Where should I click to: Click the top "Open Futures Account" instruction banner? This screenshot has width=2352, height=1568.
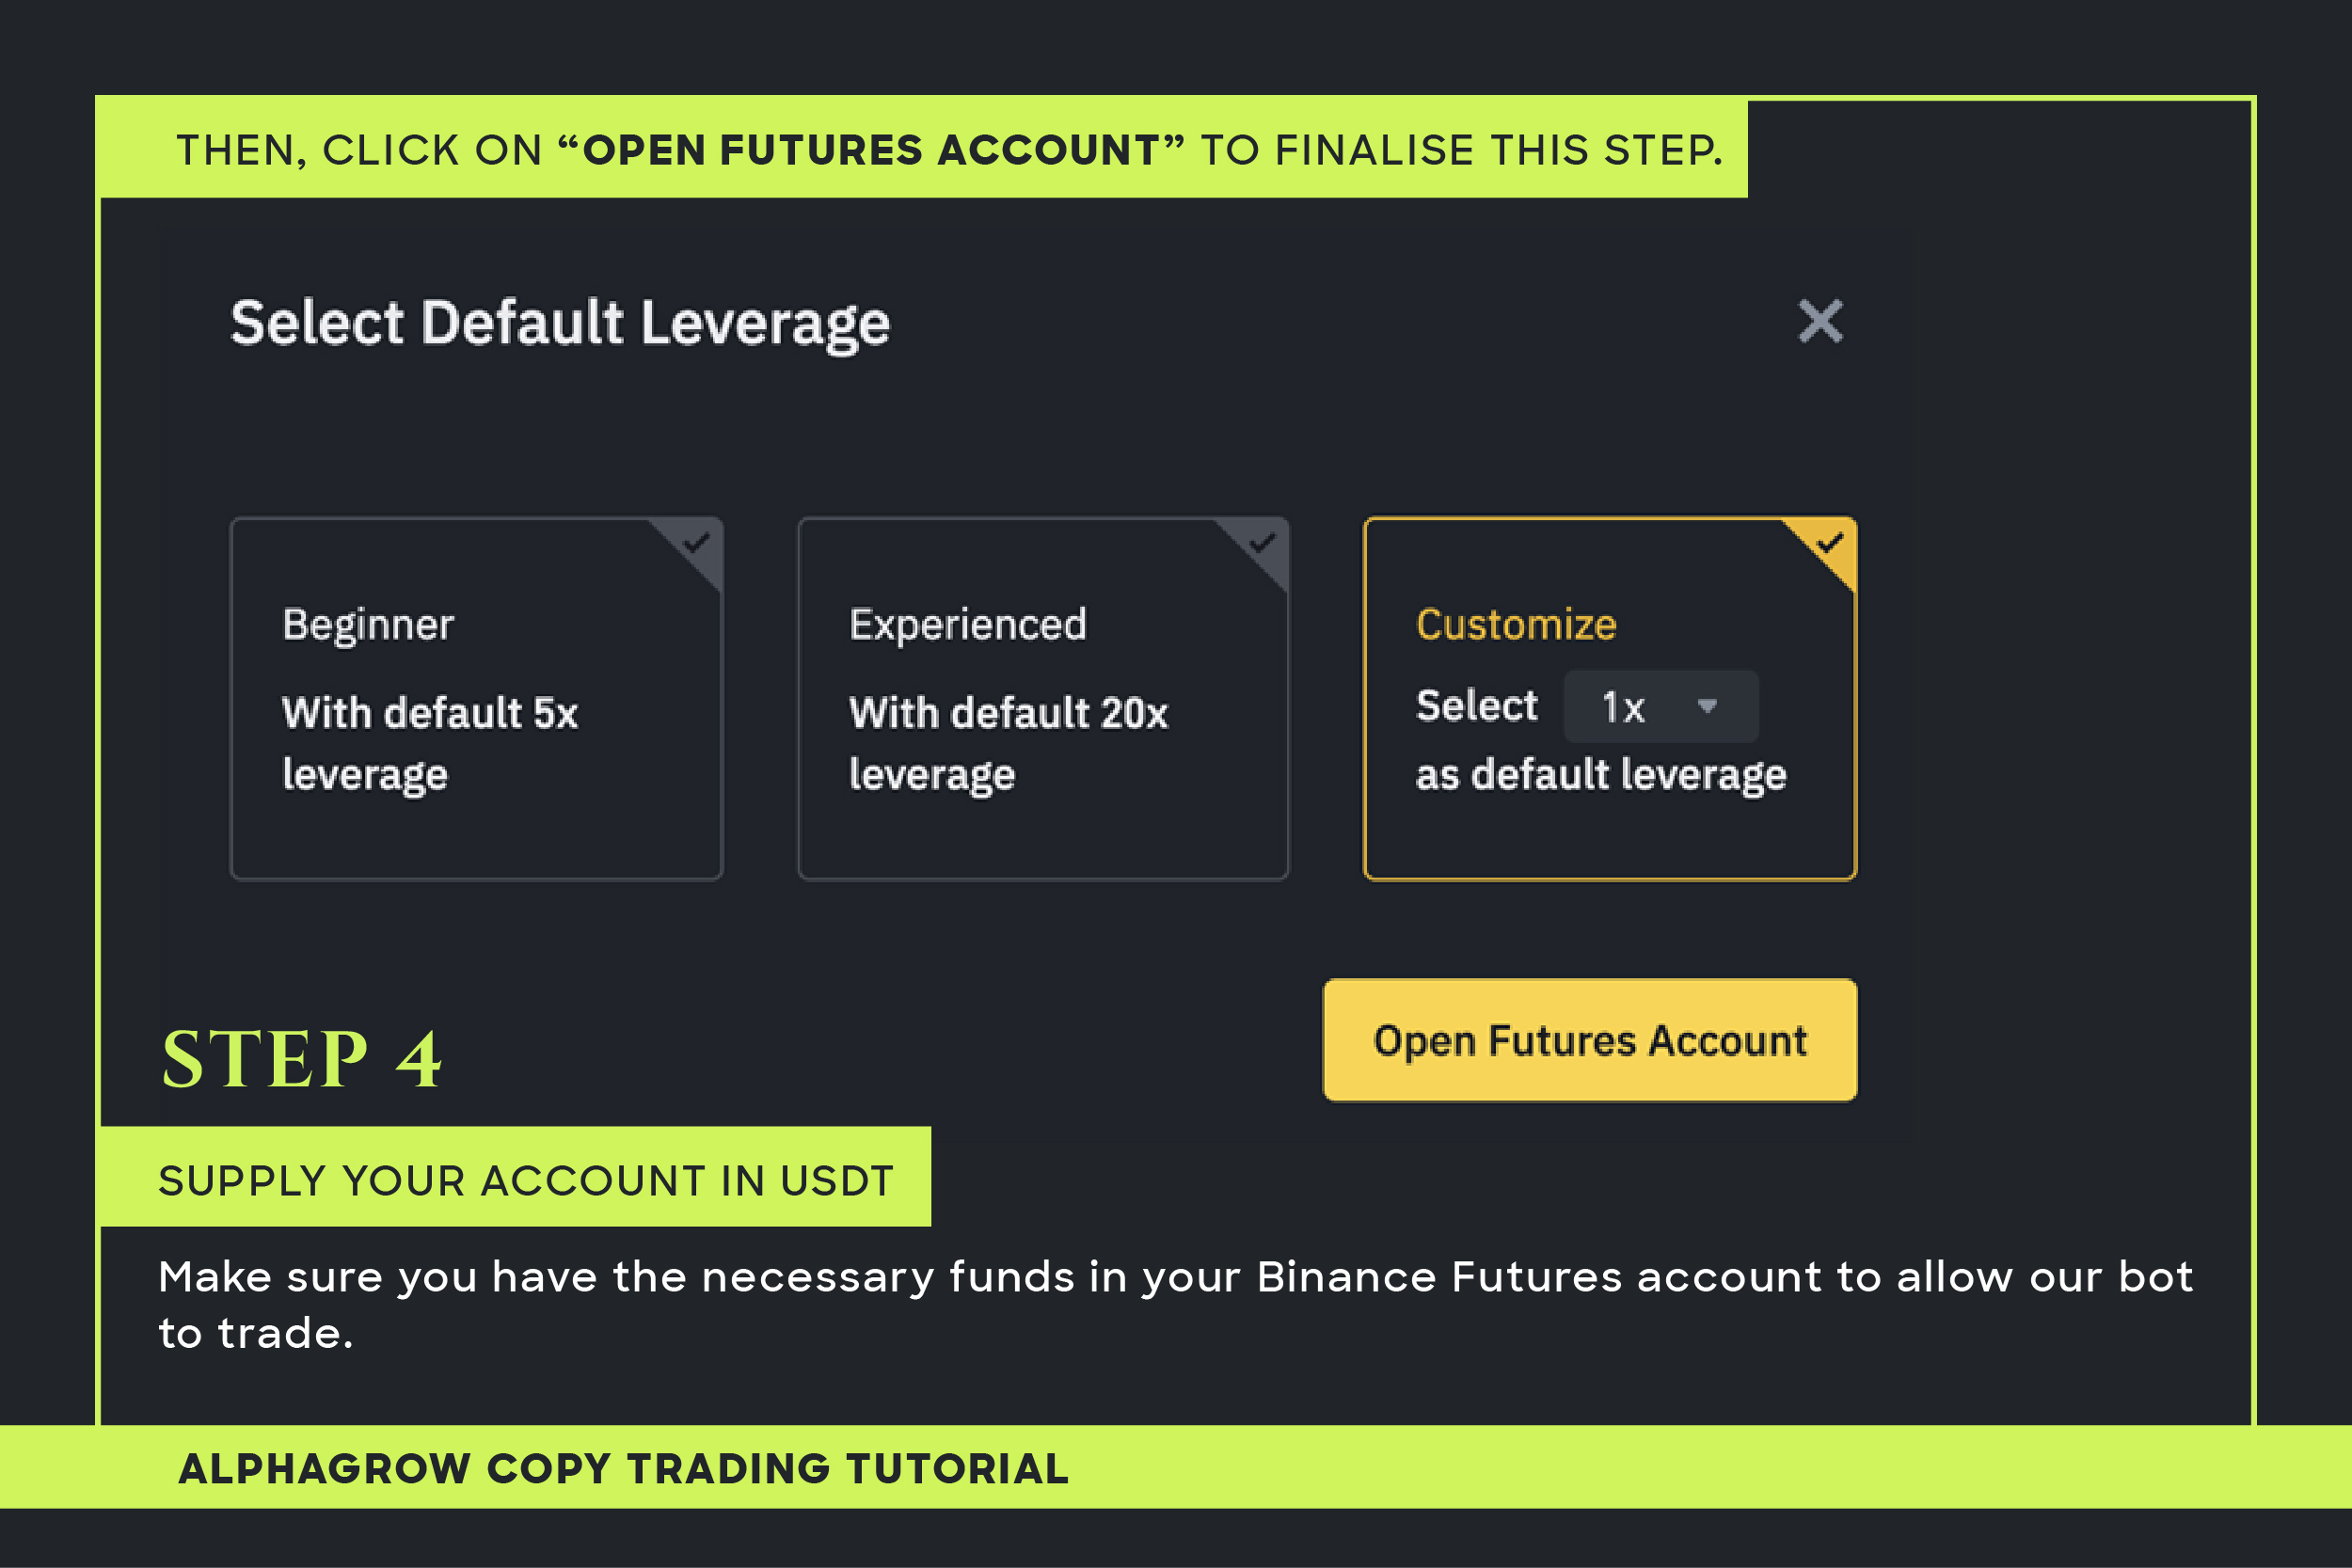948,150
